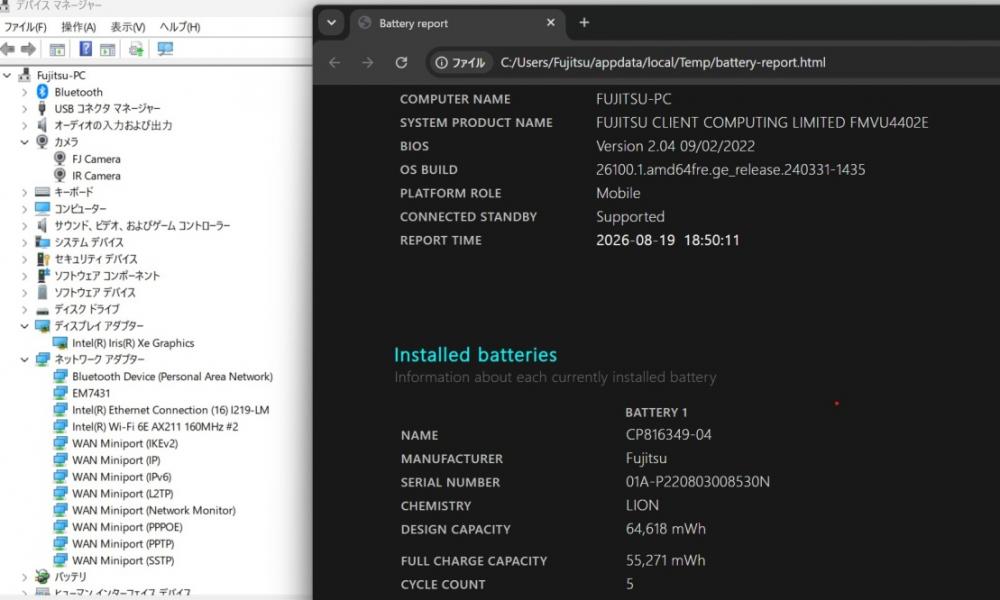Select the Battery report browser tab

(x=457, y=24)
